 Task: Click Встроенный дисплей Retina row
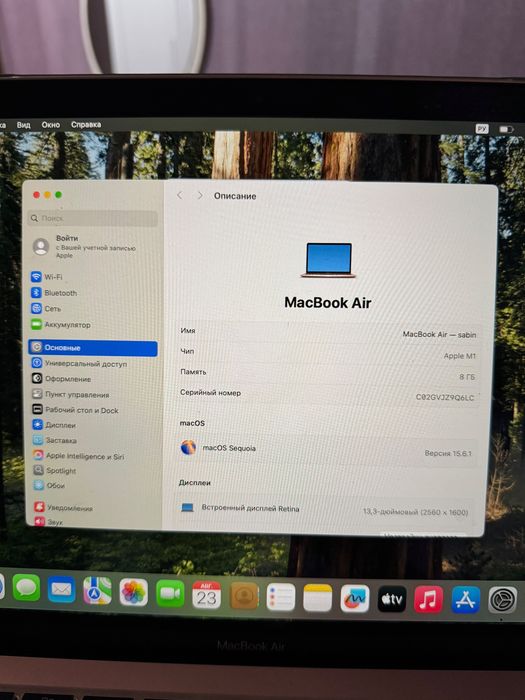325,509
